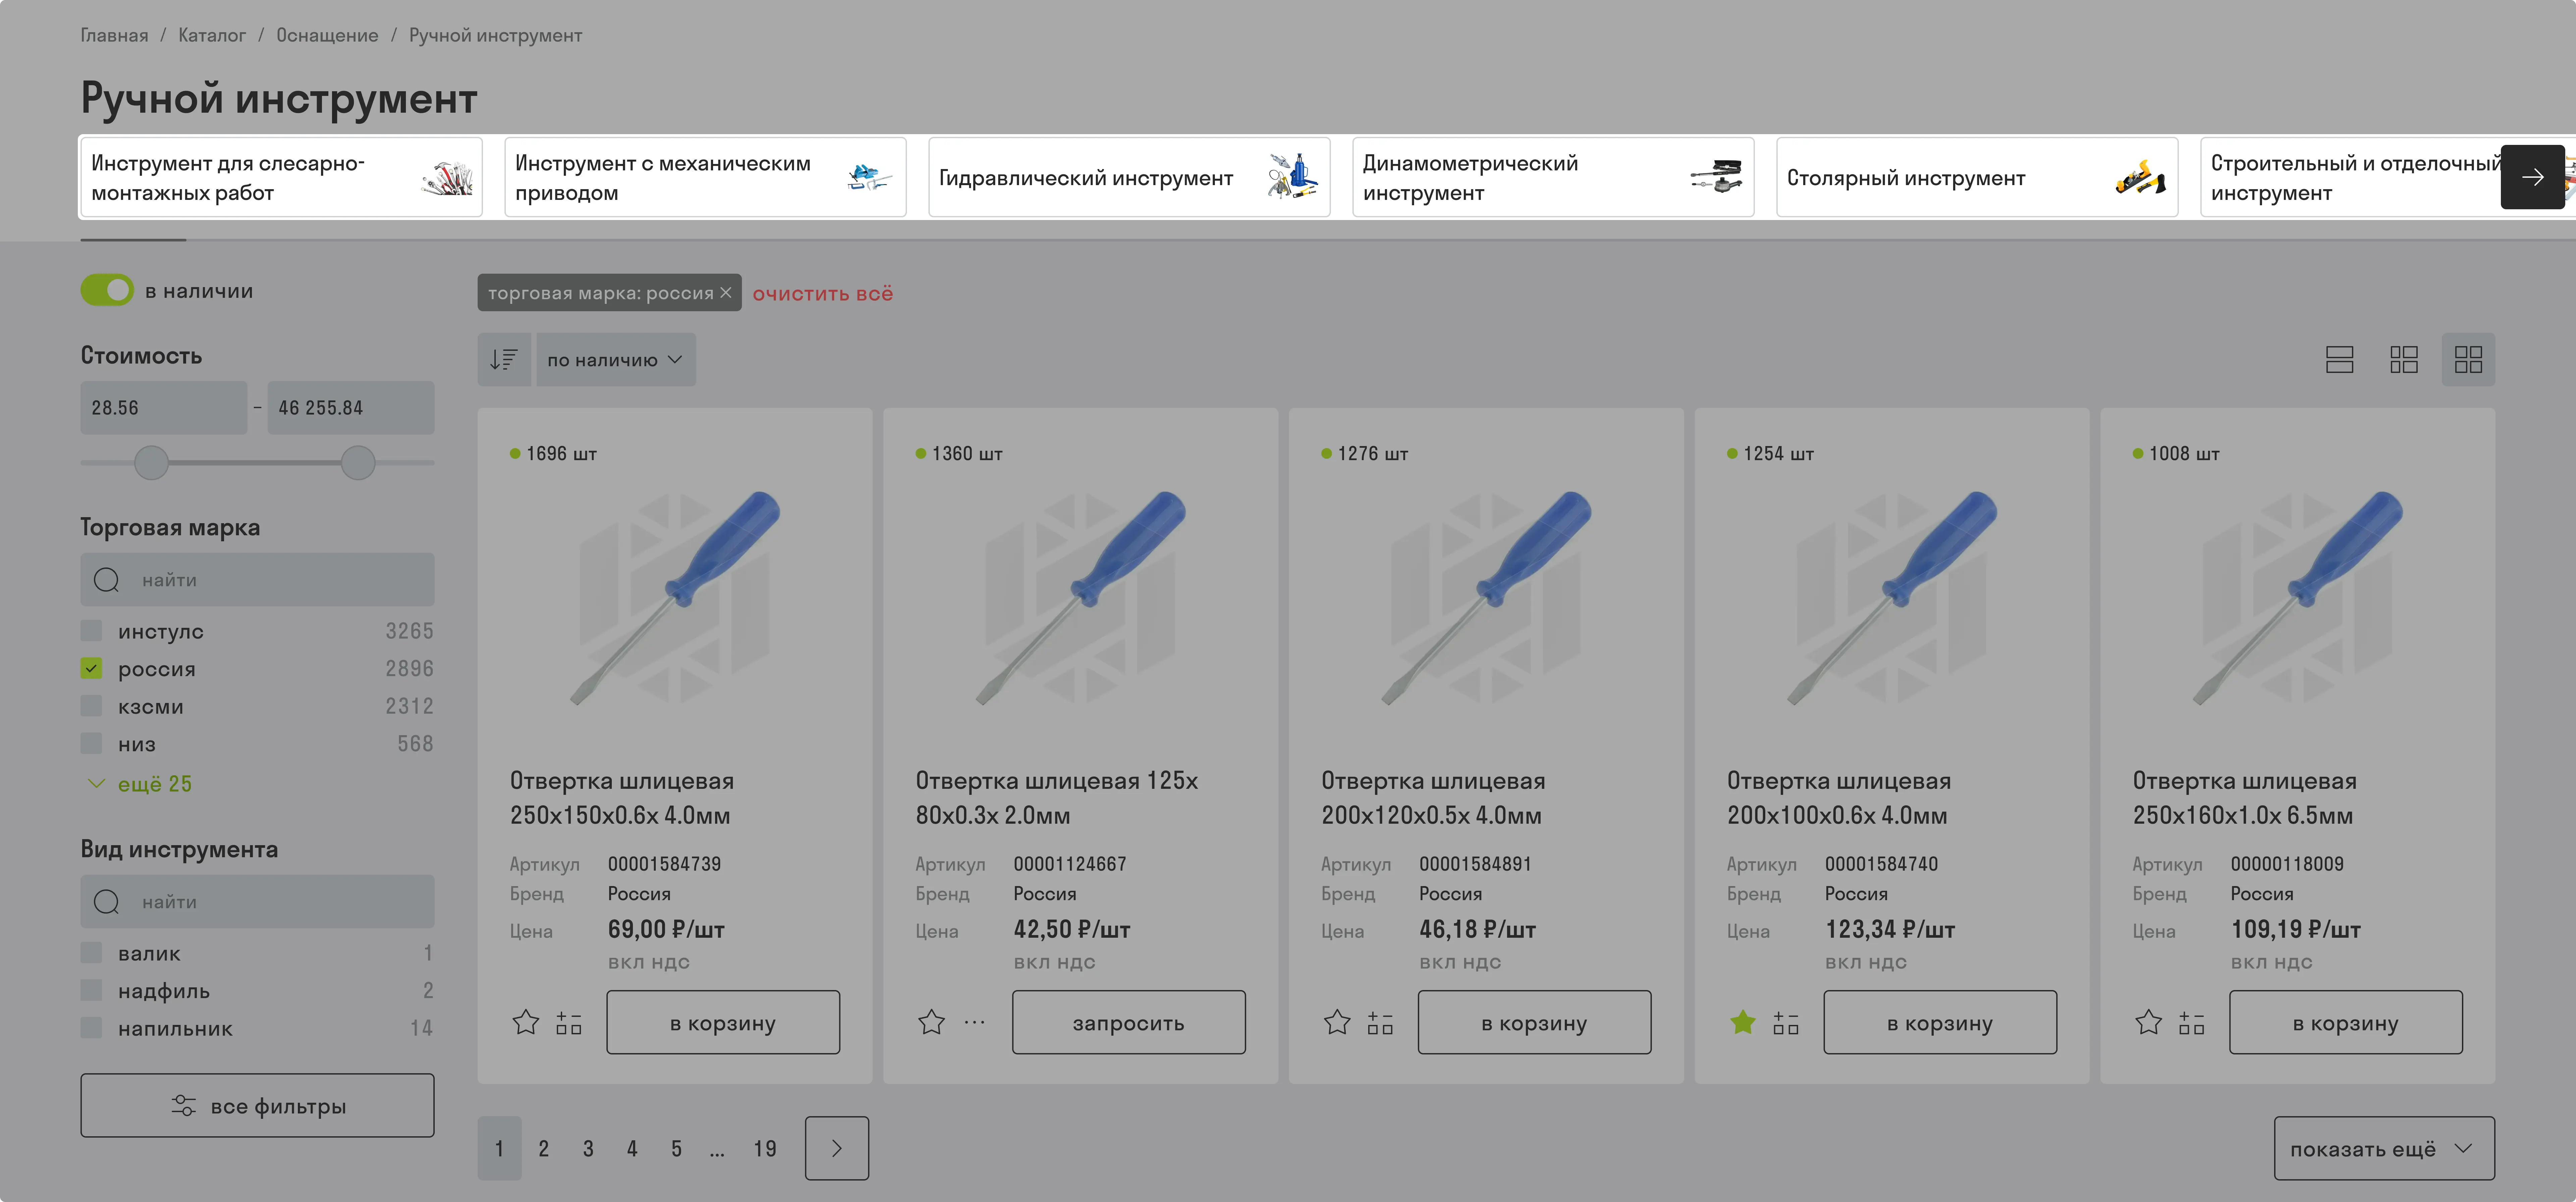Image resolution: width=2576 pixels, height=1202 pixels.
Task: Click Оснащение breadcrumb link
Action: click(327, 35)
